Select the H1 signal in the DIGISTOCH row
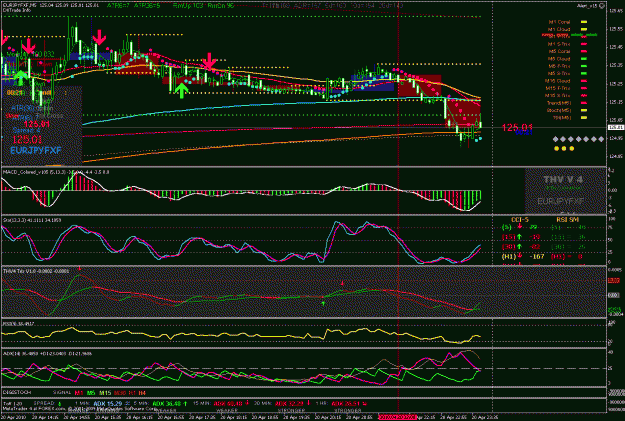625x421 pixels. click(x=132, y=393)
